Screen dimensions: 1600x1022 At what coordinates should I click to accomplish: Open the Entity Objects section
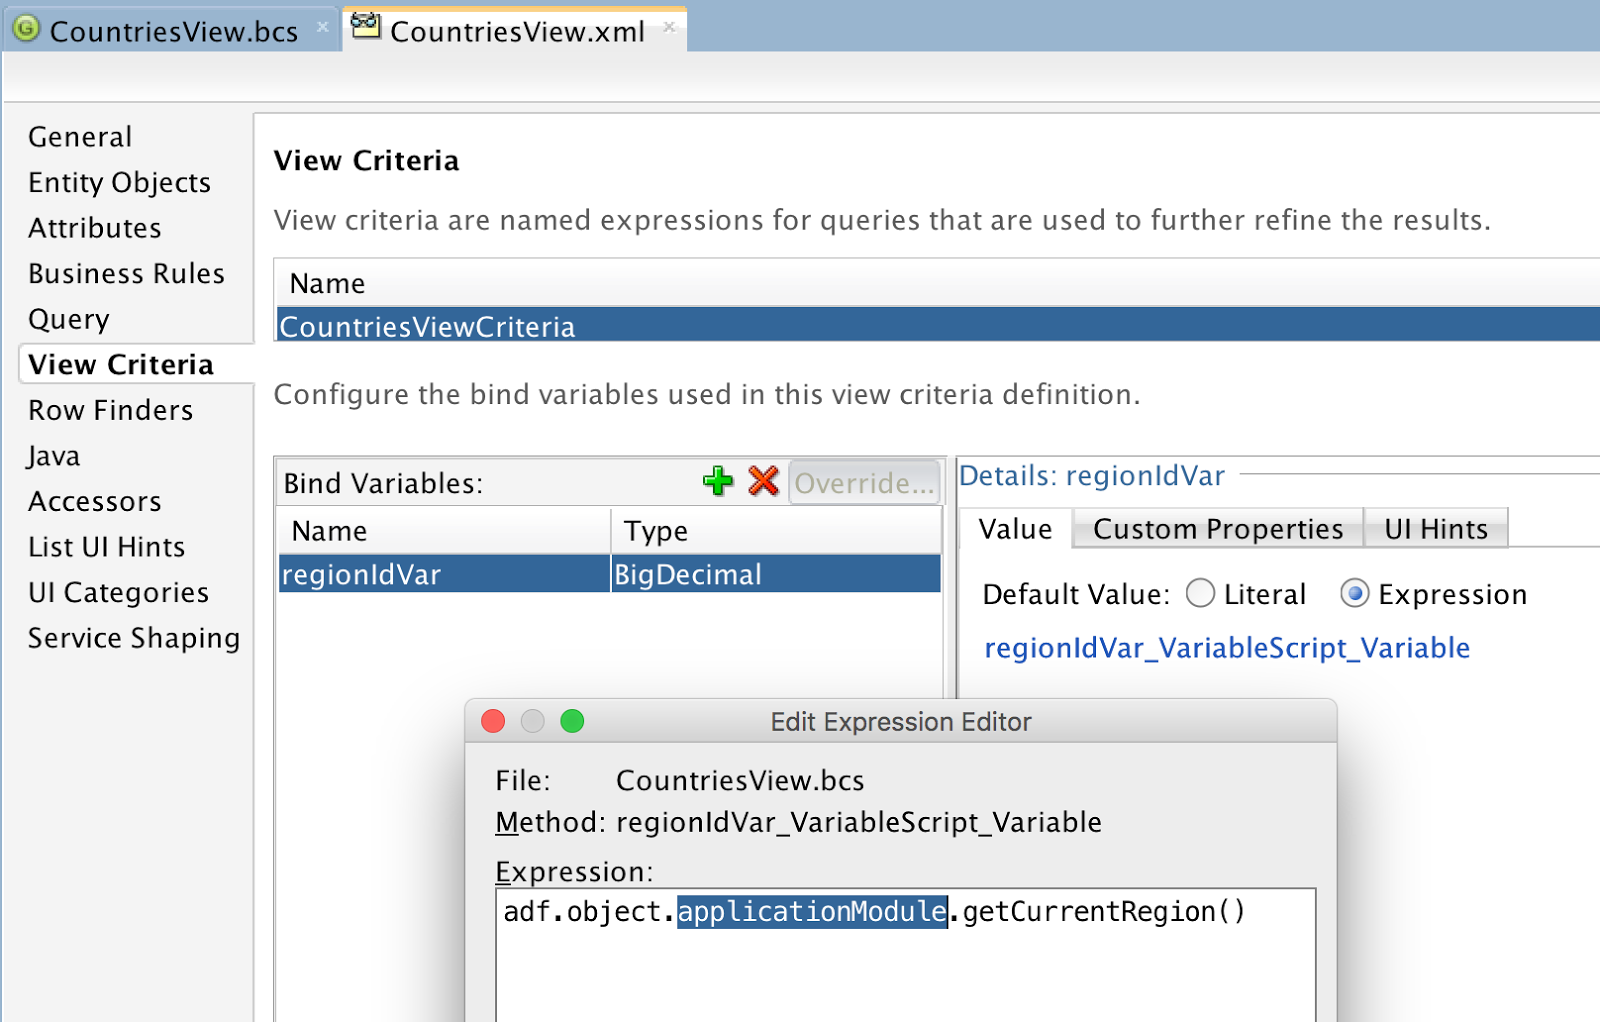[x=119, y=182]
